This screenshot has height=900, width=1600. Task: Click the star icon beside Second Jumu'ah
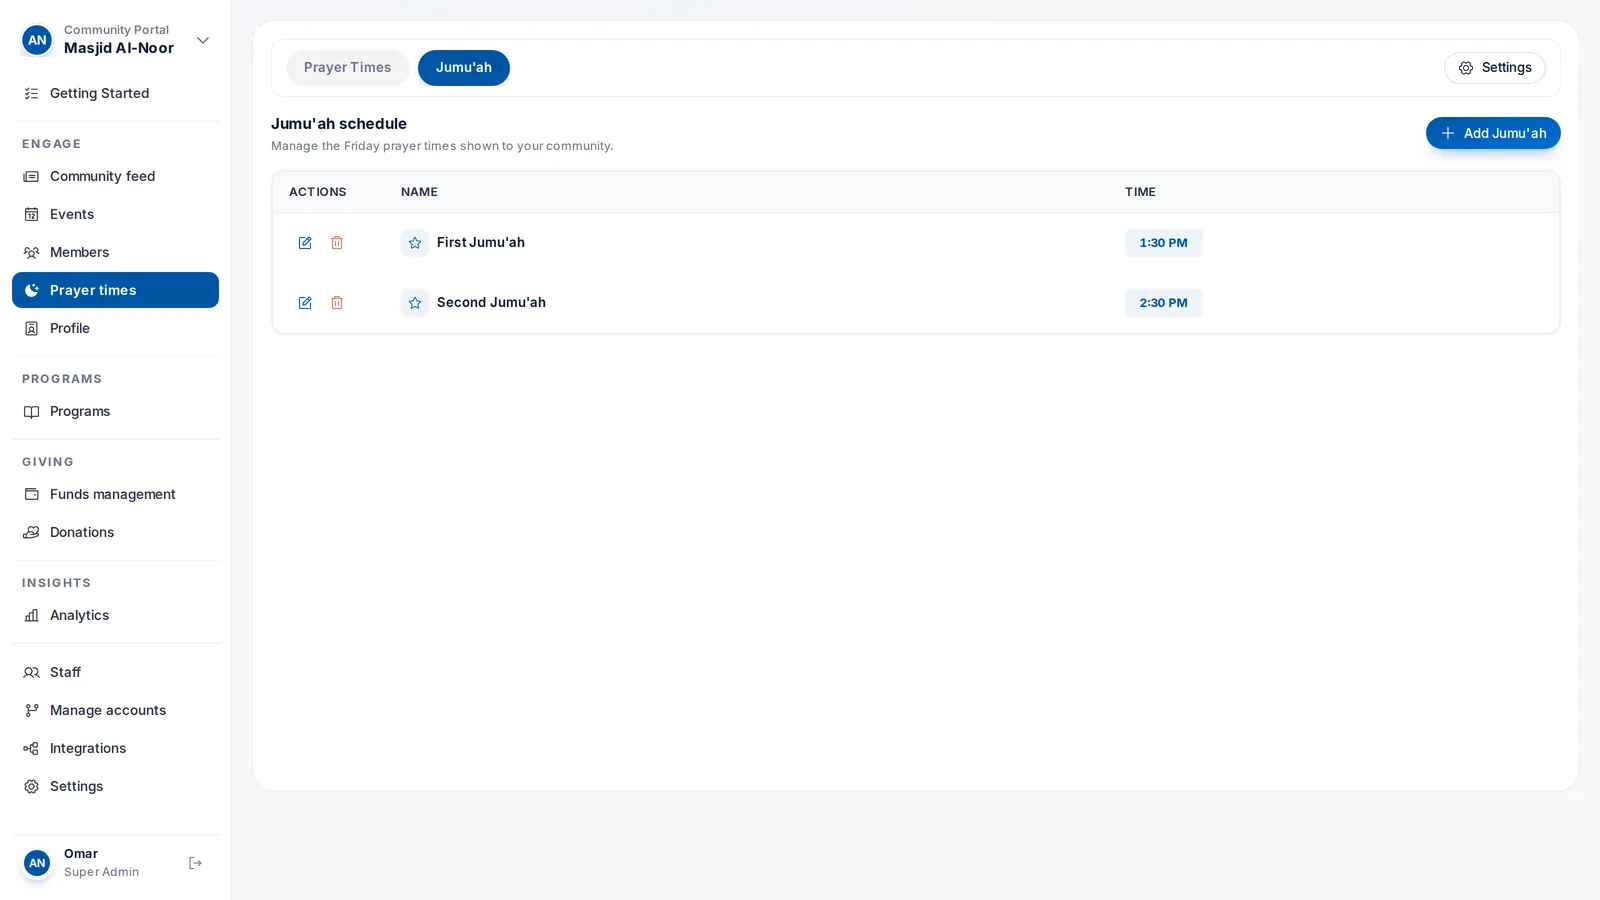[x=415, y=303]
